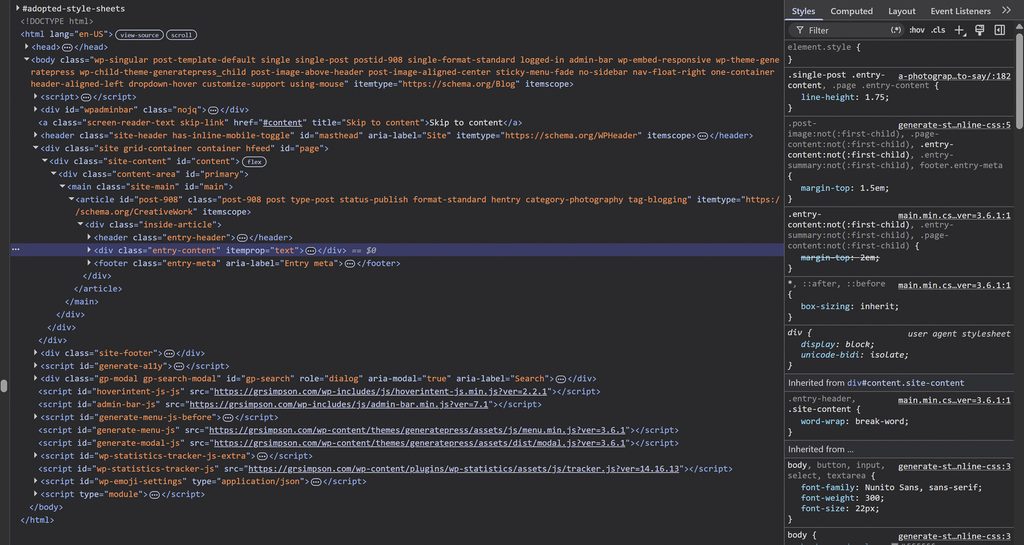Open the menu.min.js script link

[x=418, y=430]
